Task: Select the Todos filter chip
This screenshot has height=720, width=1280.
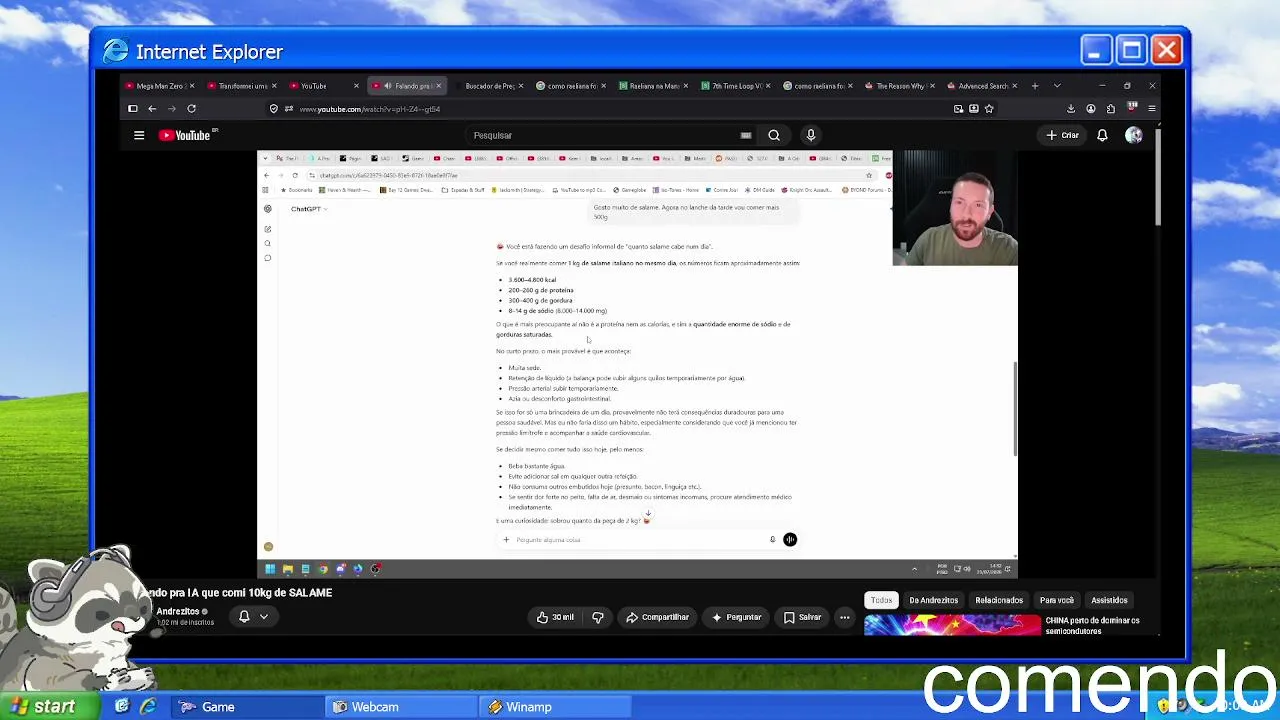Action: tap(881, 600)
